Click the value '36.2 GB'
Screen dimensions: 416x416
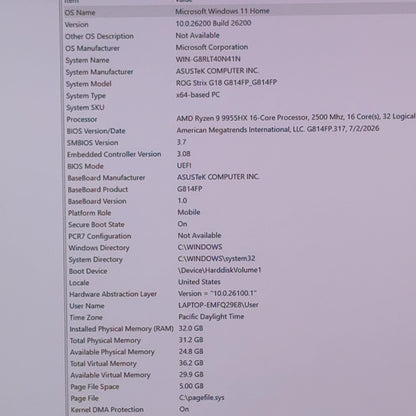tap(191, 363)
